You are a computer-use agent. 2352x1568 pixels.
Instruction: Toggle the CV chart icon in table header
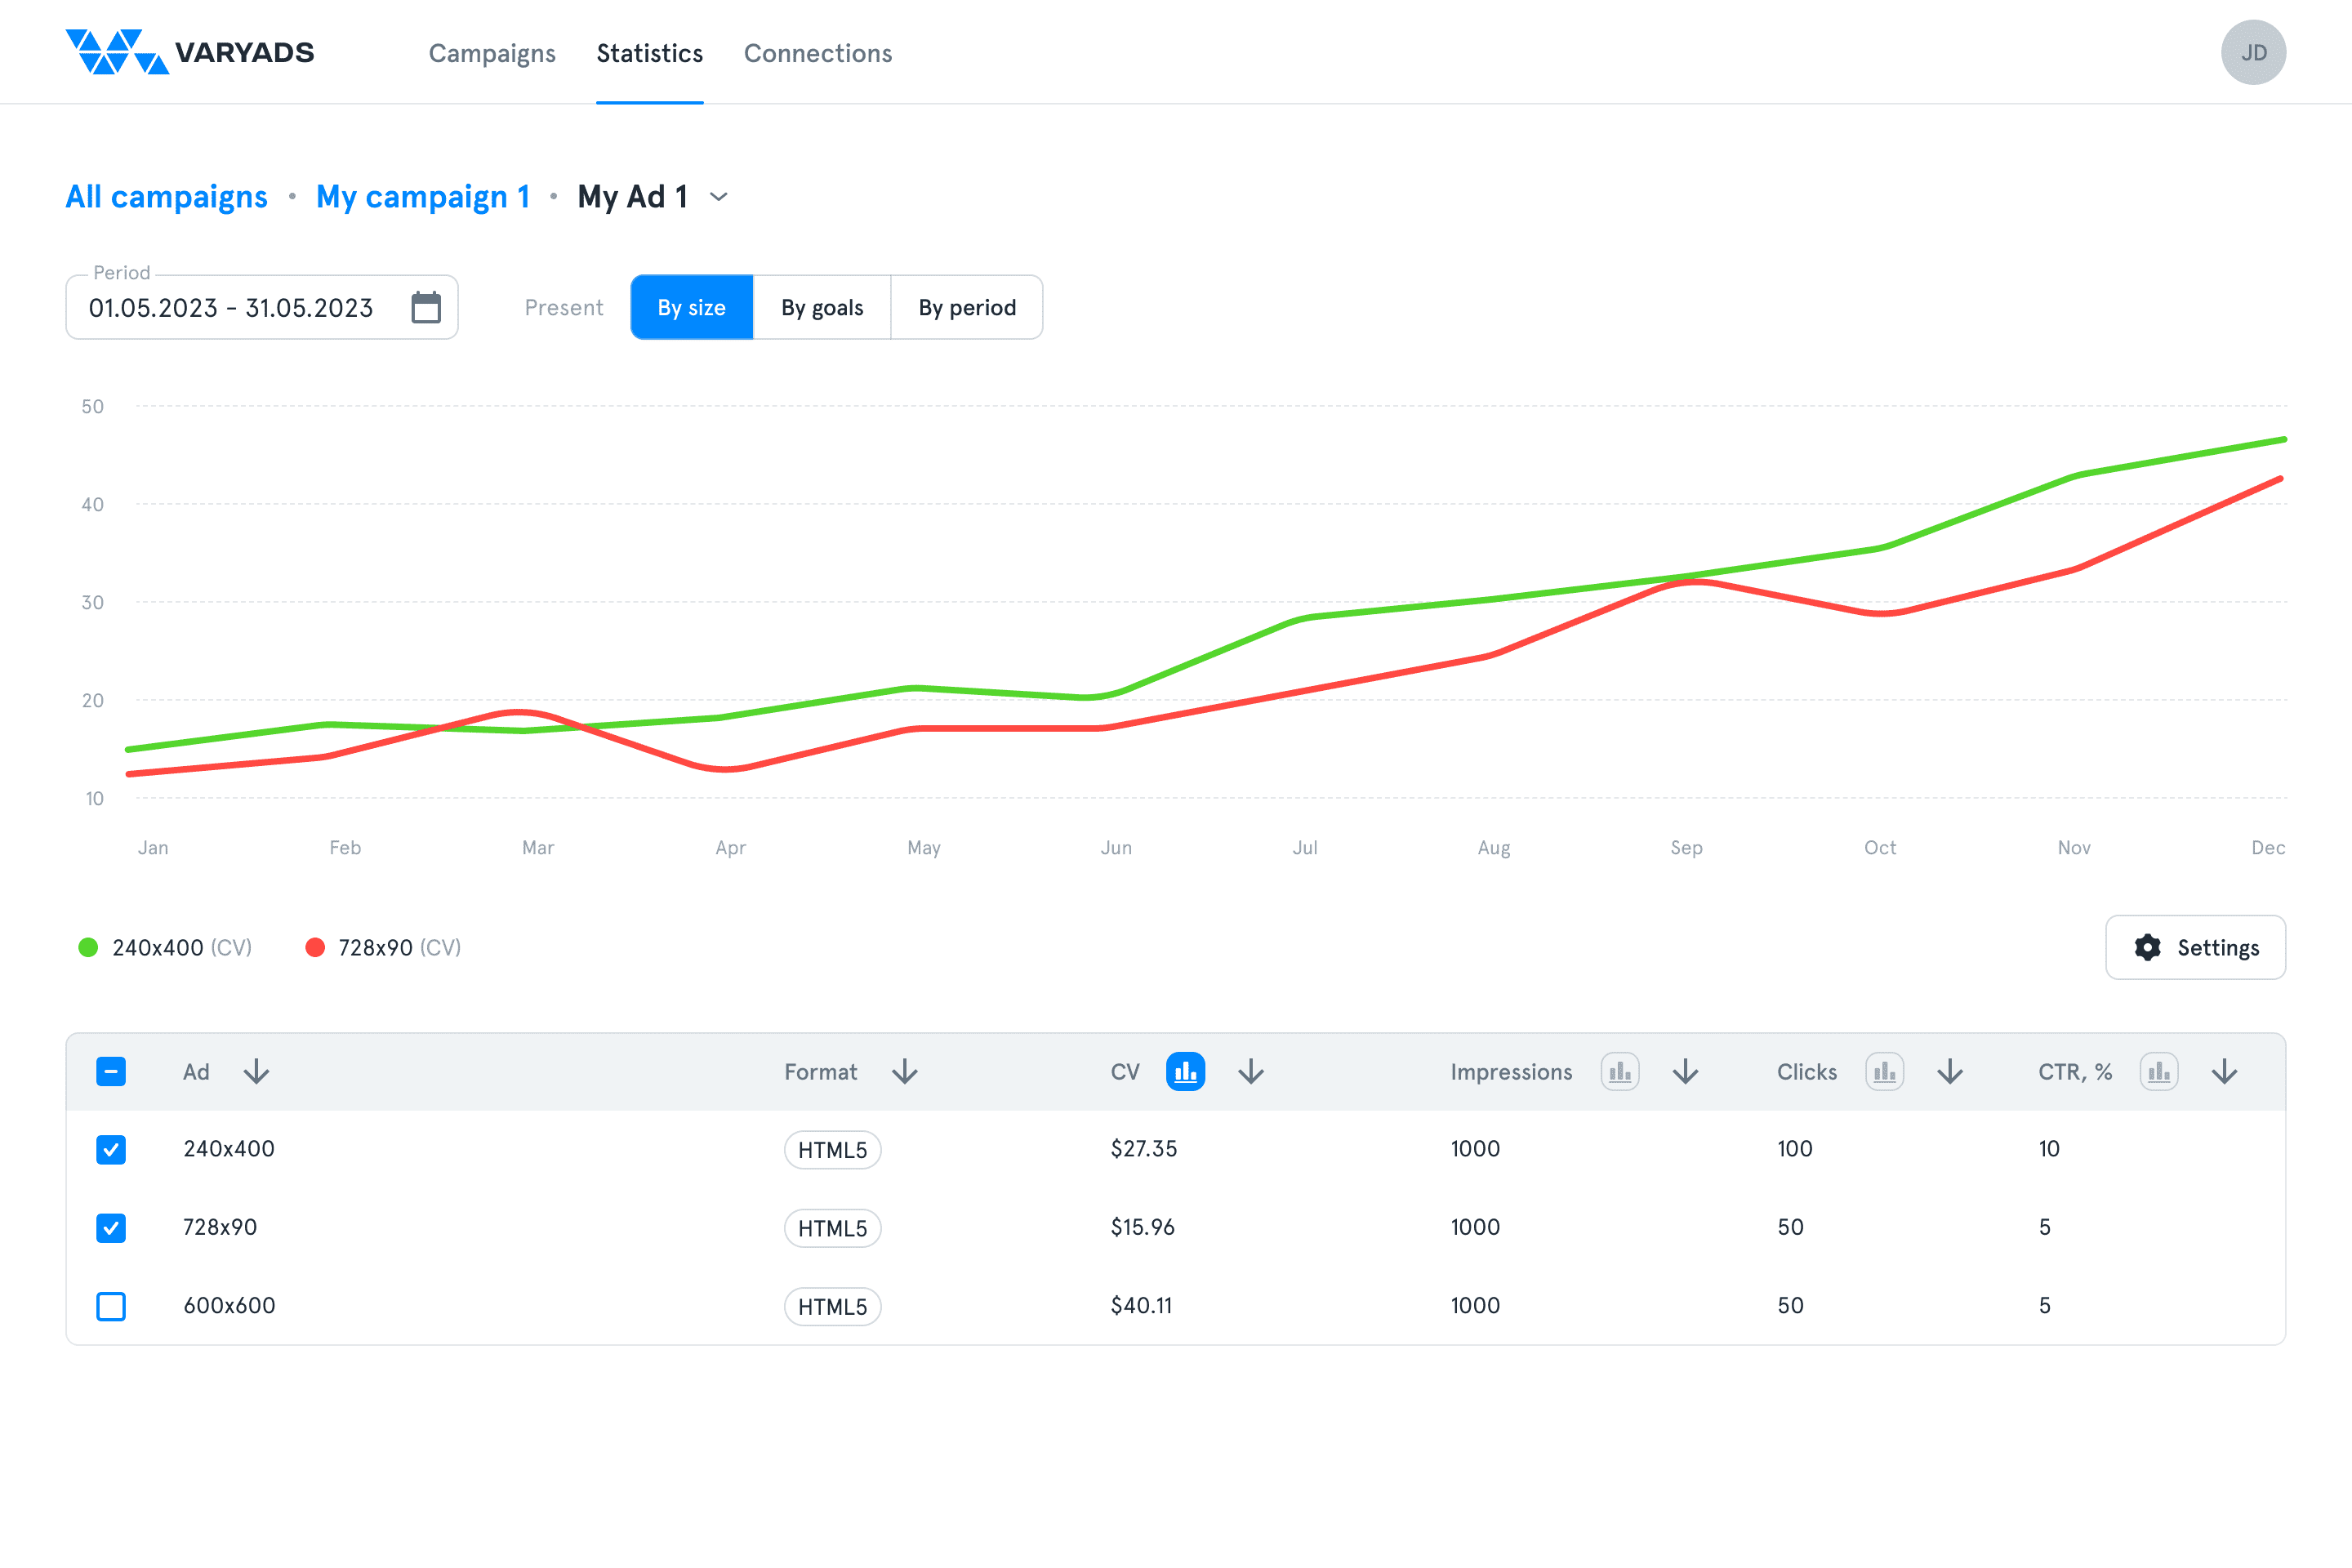1185,1072
